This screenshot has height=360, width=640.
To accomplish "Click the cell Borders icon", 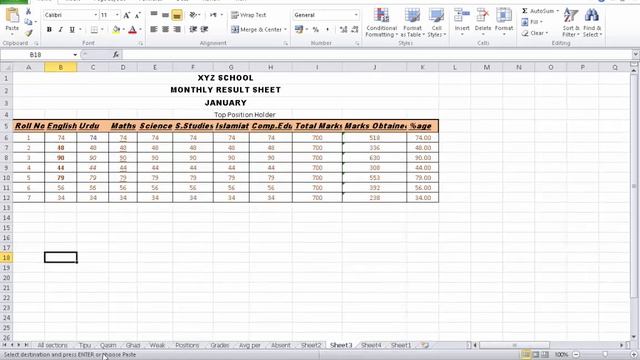I will 94,29.
